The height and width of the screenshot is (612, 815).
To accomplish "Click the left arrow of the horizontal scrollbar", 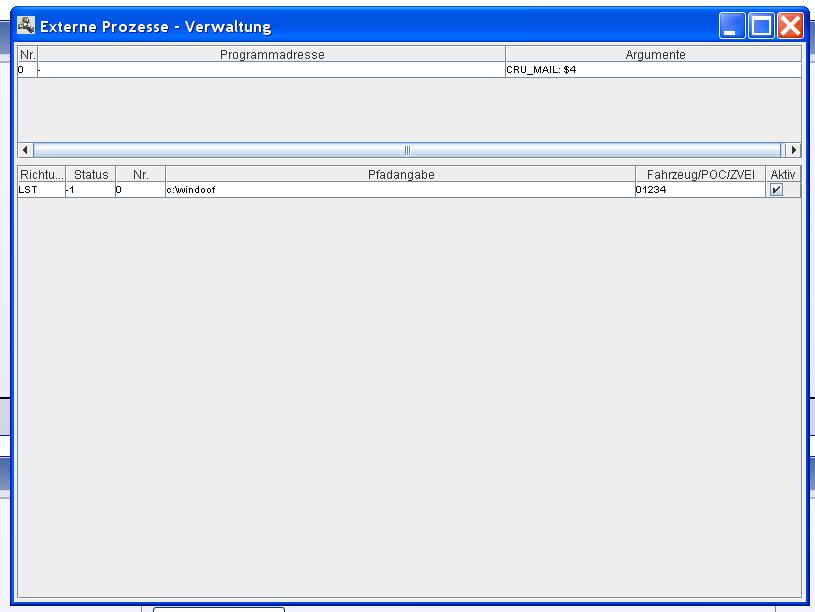I will pyautogui.click(x=25, y=150).
